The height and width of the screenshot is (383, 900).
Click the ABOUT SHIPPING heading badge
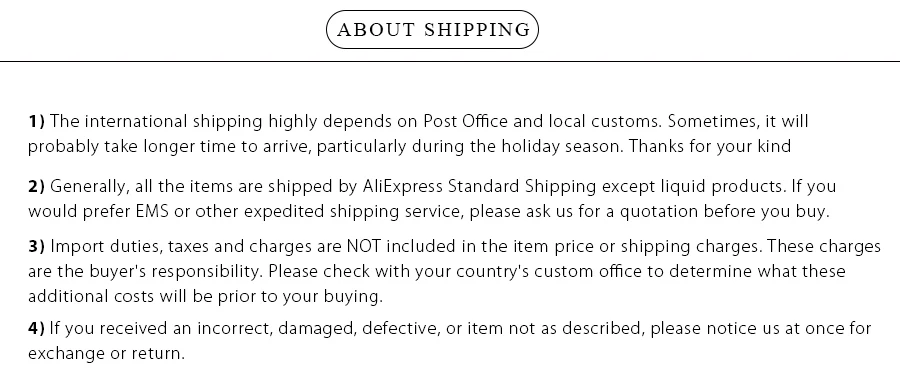point(432,29)
